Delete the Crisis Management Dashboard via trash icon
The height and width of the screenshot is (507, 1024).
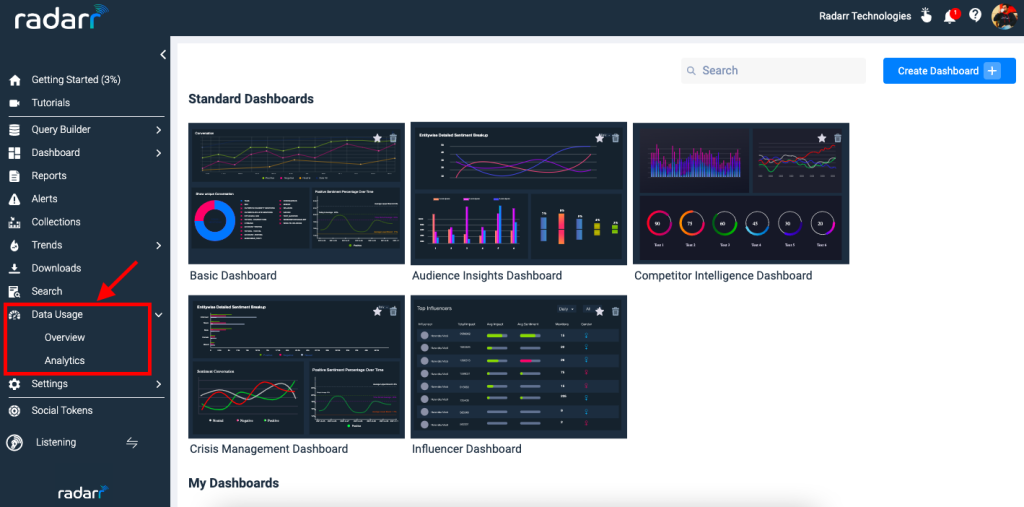click(393, 312)
